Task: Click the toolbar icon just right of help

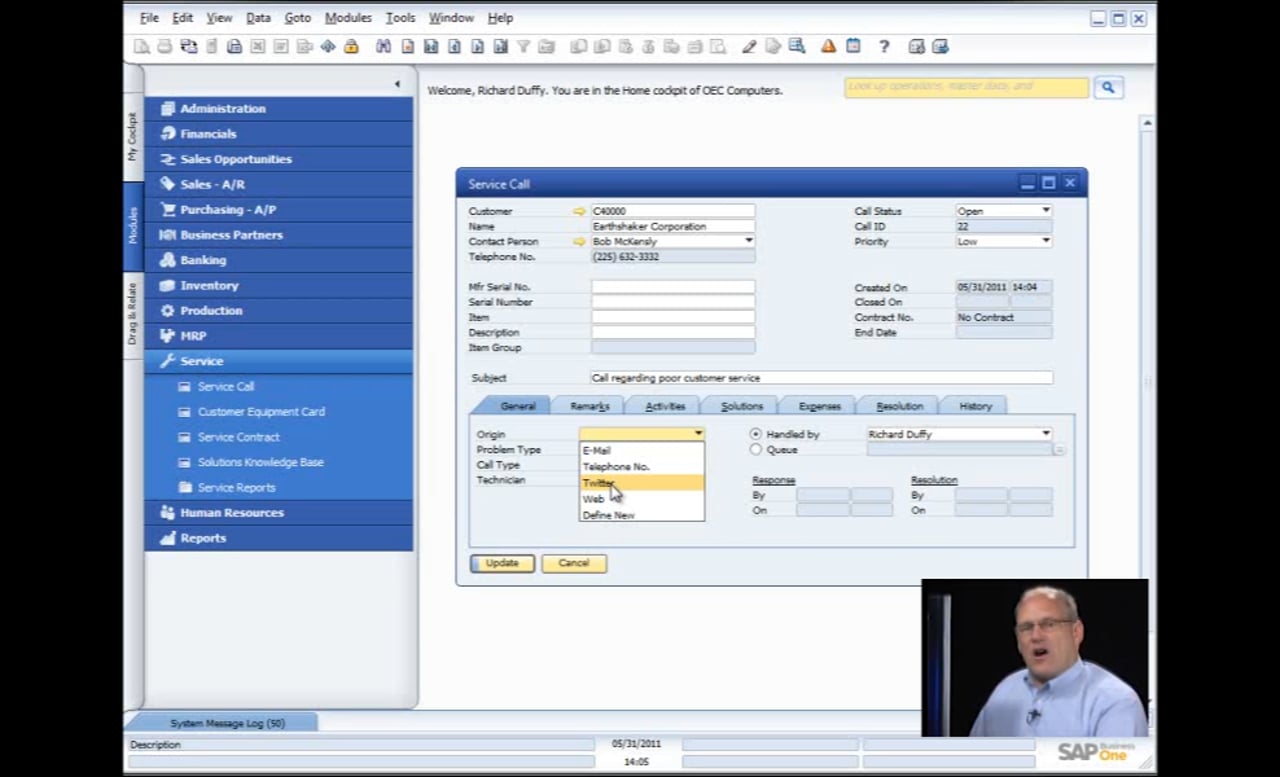Action: tap(916, 47)
